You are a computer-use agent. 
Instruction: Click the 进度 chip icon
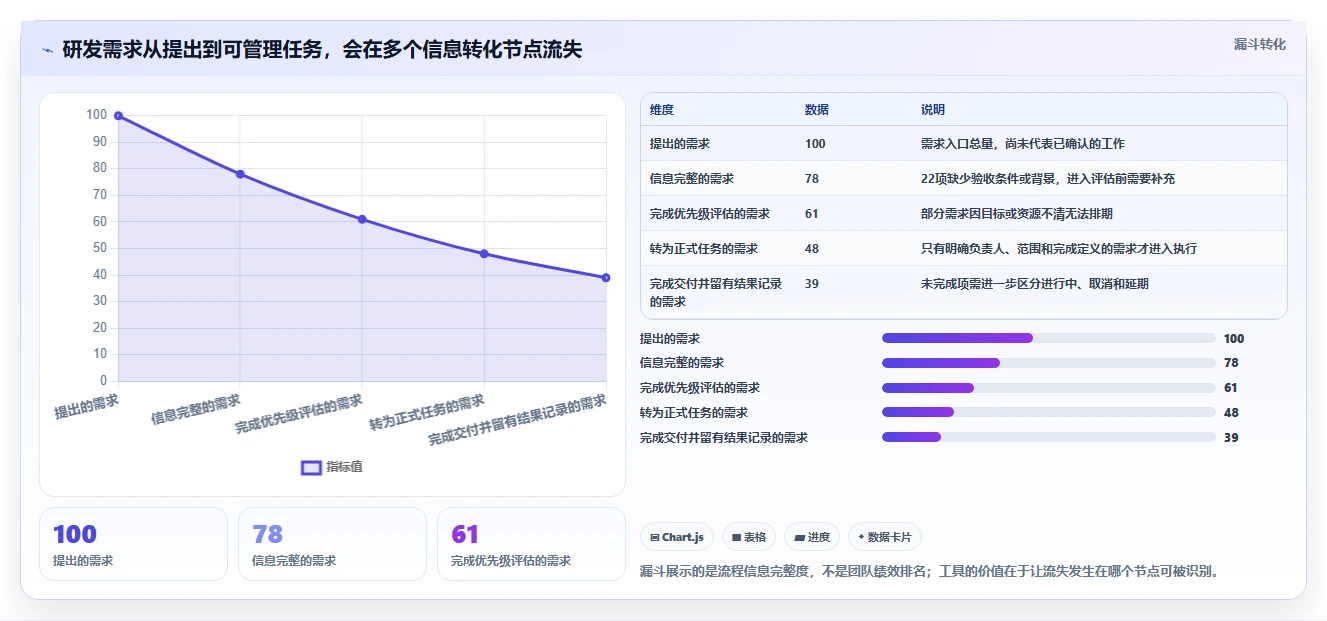[799, 537]
